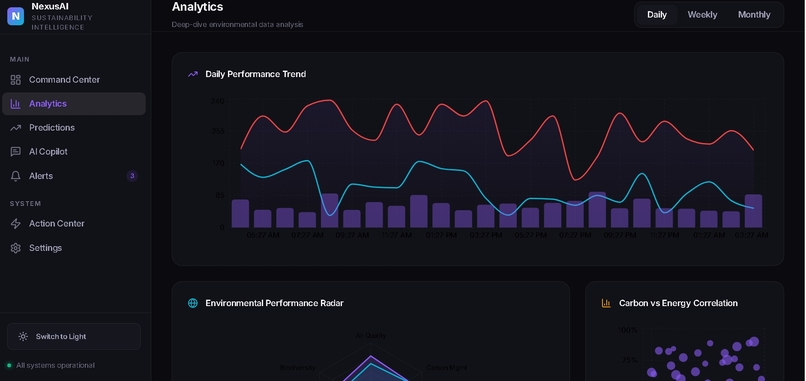806x381 pixels.
Task: Select the Analytics menu item
Action: pyautogui.click(x=74, y=104)
